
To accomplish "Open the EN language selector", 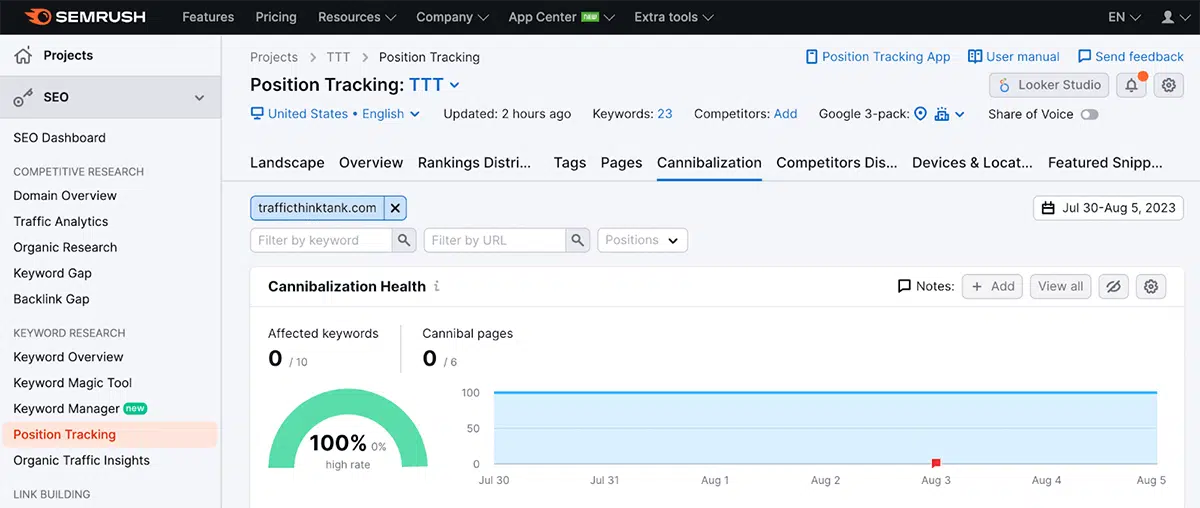I will (1124, 17).
